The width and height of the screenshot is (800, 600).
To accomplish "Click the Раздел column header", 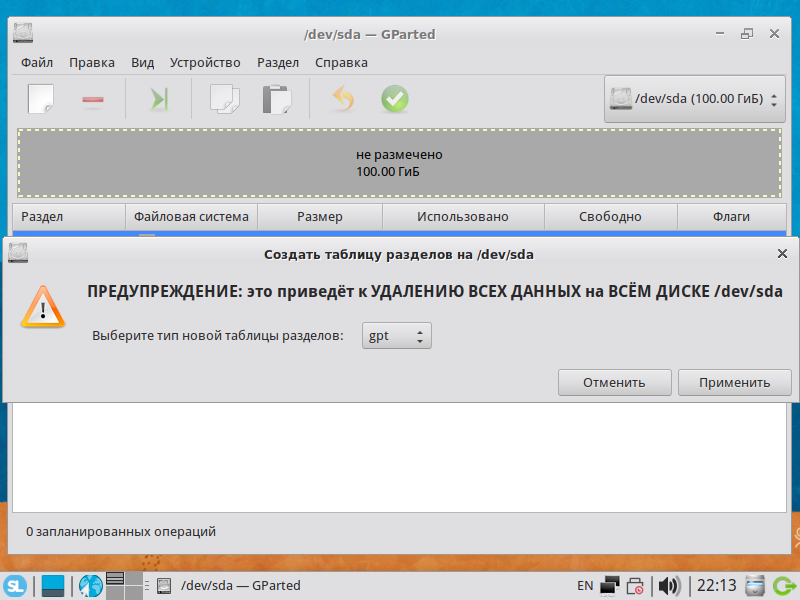I will click(x=69, y=217).
